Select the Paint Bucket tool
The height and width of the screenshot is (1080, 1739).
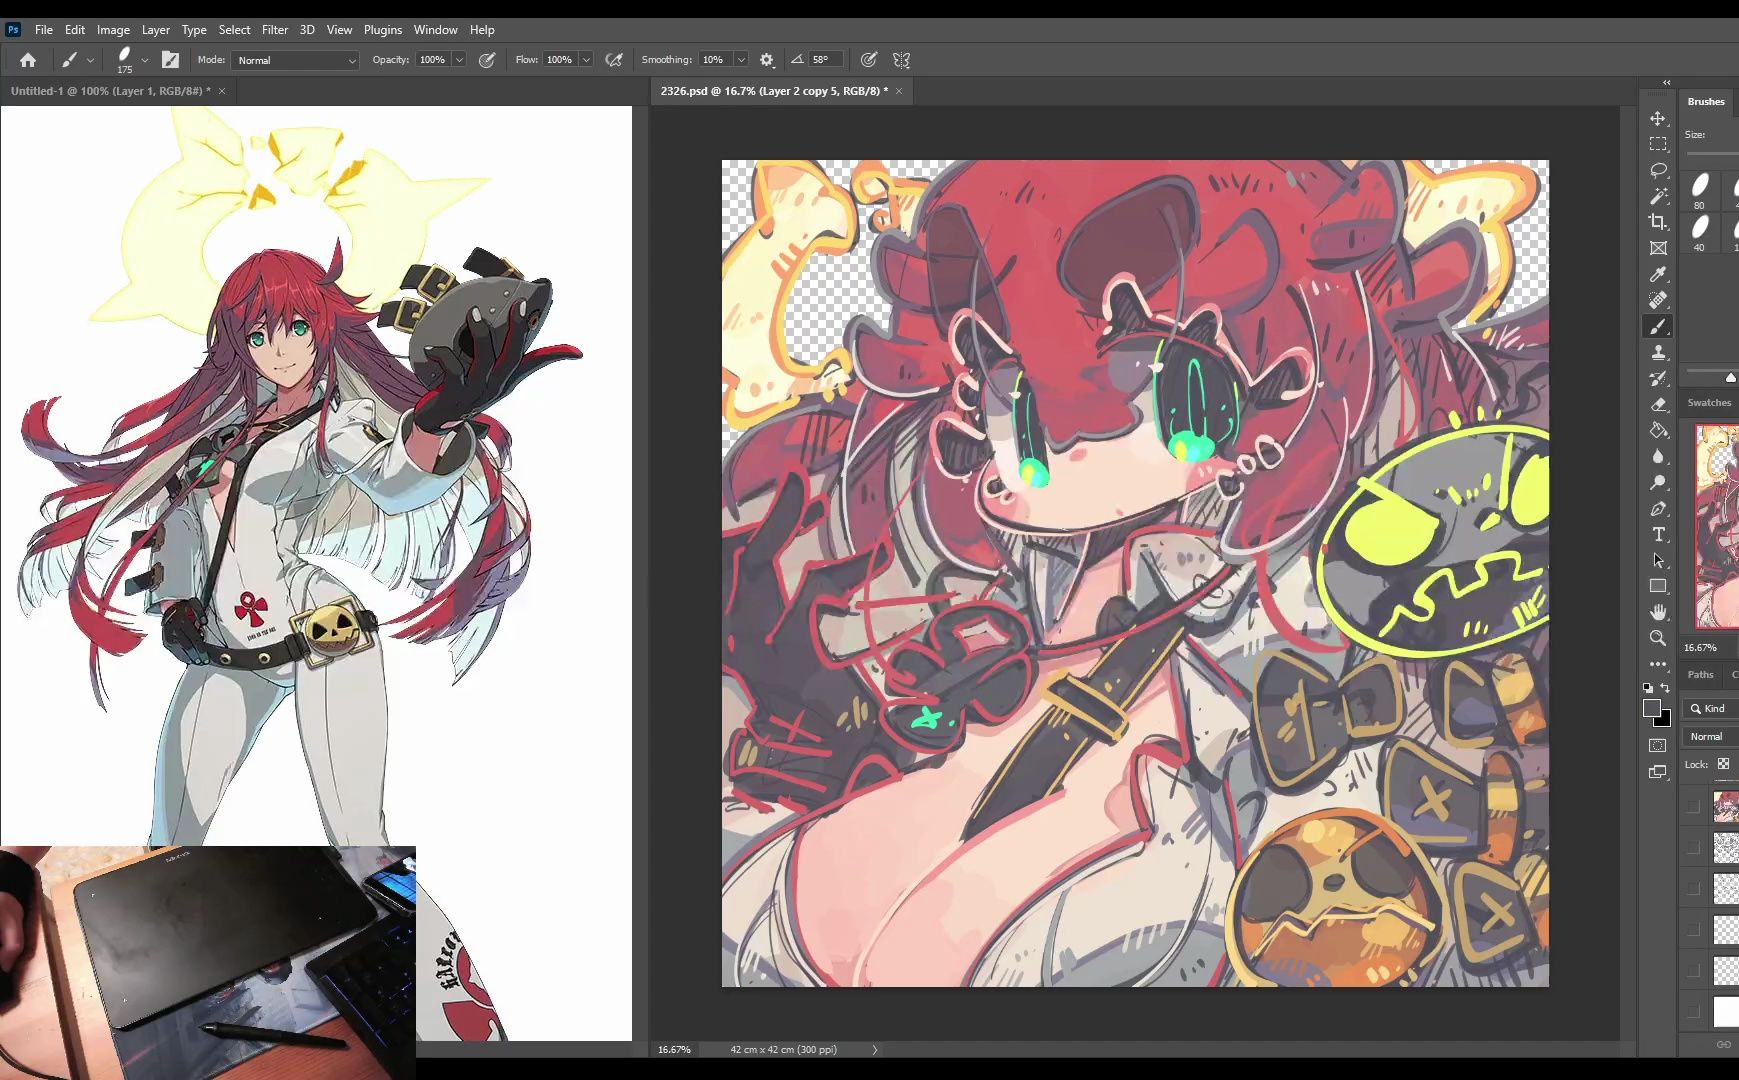[x=1658, y=430]
